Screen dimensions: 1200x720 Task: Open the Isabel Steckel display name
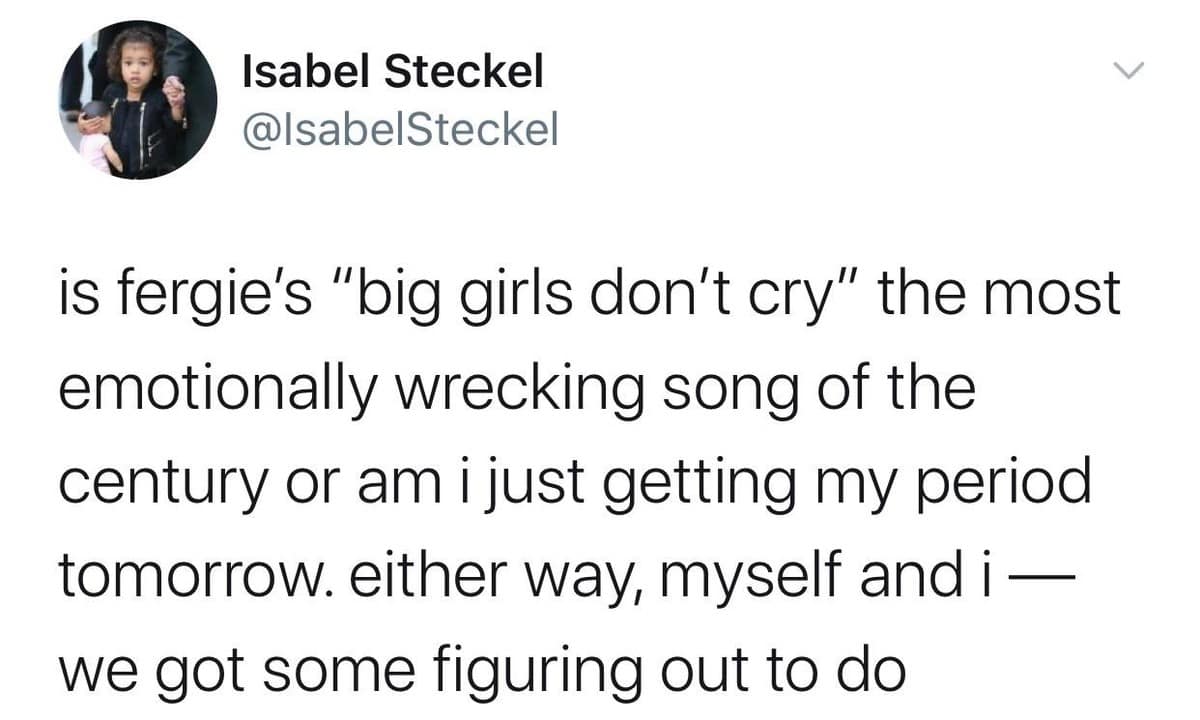pos(393,71)
